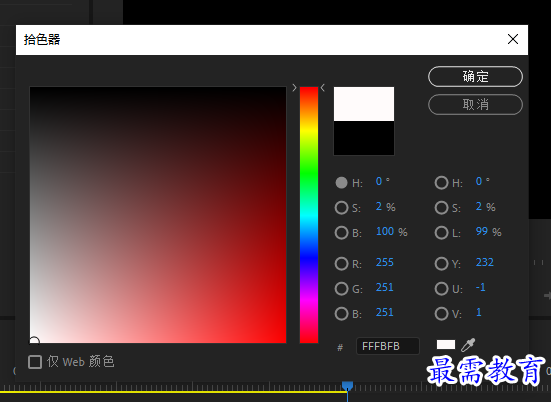Click the original black color swatch

click(364, 138)
